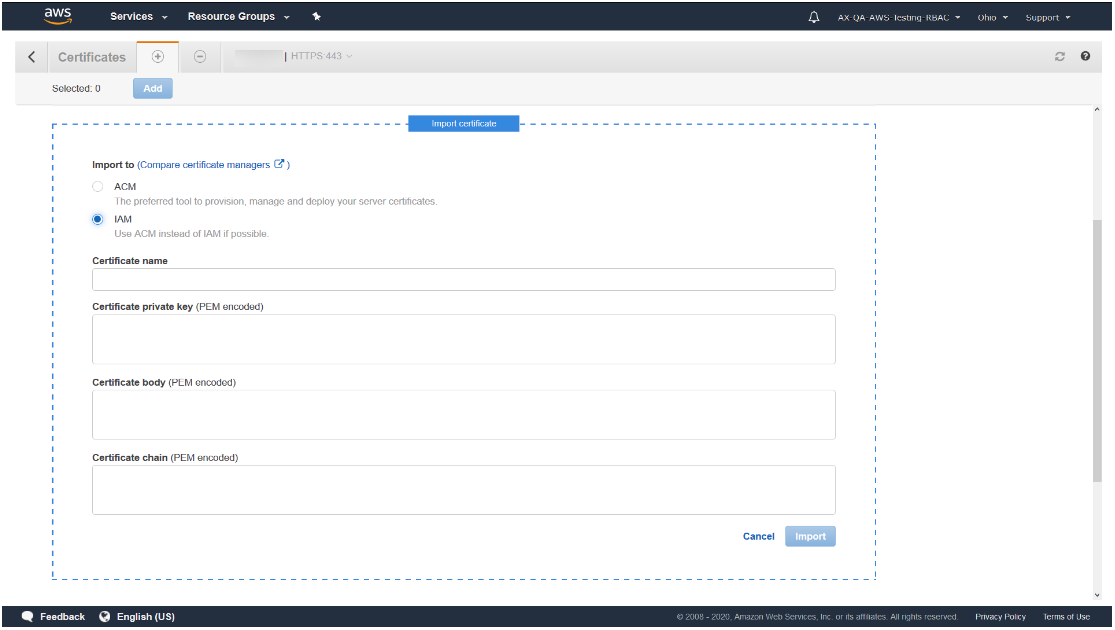The height and width of the screenshot is (630, 1115).
Task: Open the pinned shortcuts star icon
Action: [316, 16]
